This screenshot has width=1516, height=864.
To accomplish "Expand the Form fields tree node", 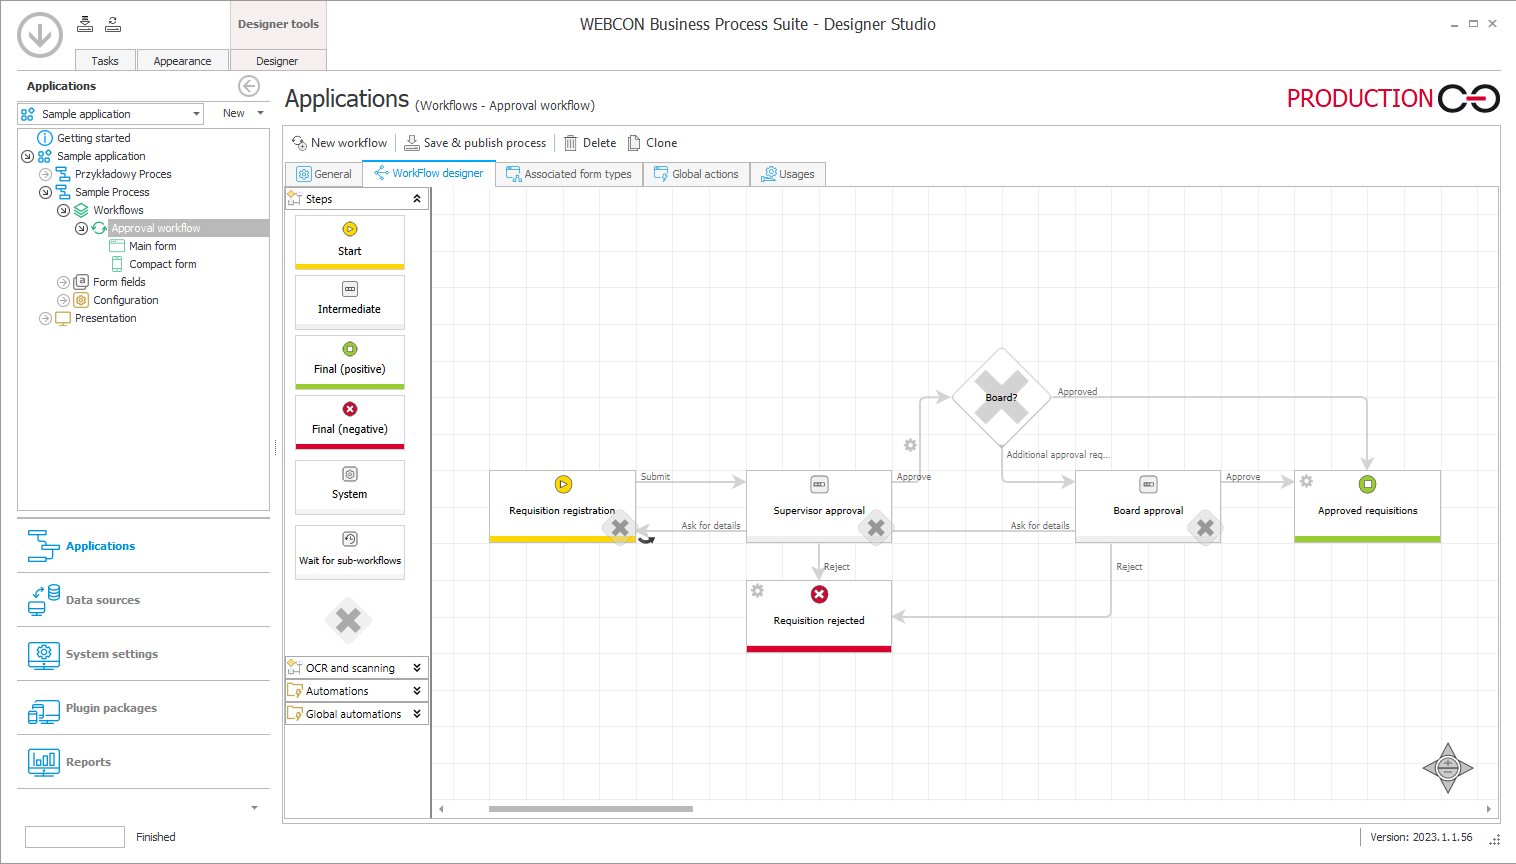I will click(63, 282).
